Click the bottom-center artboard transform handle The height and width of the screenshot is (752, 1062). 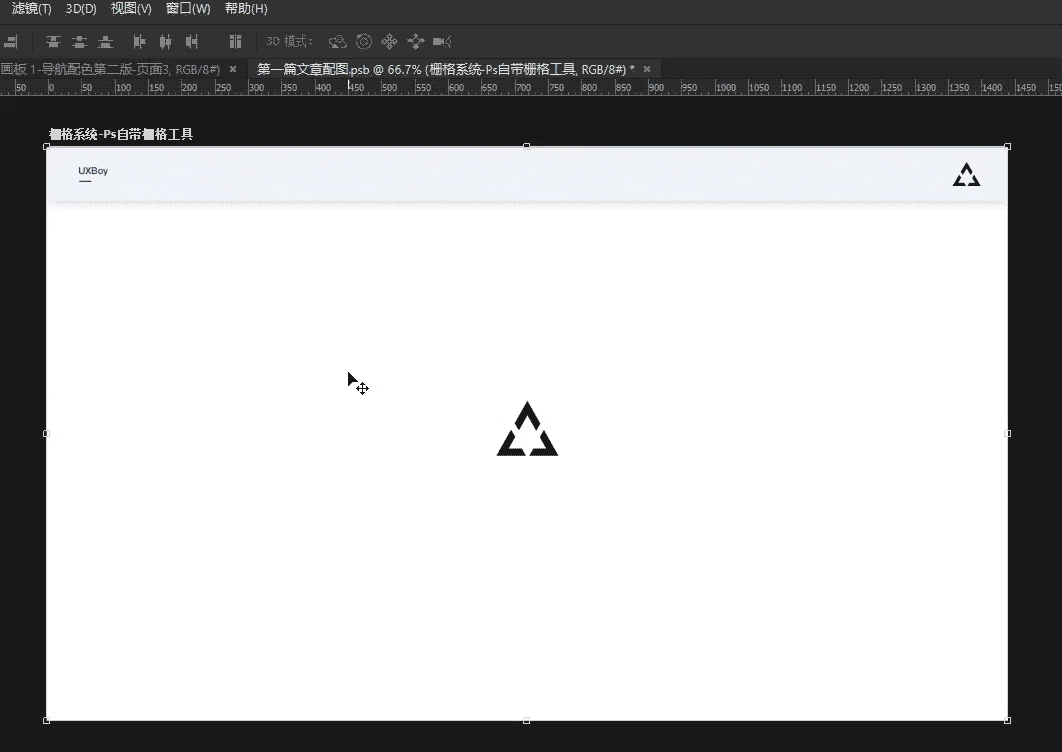[526, 721]
